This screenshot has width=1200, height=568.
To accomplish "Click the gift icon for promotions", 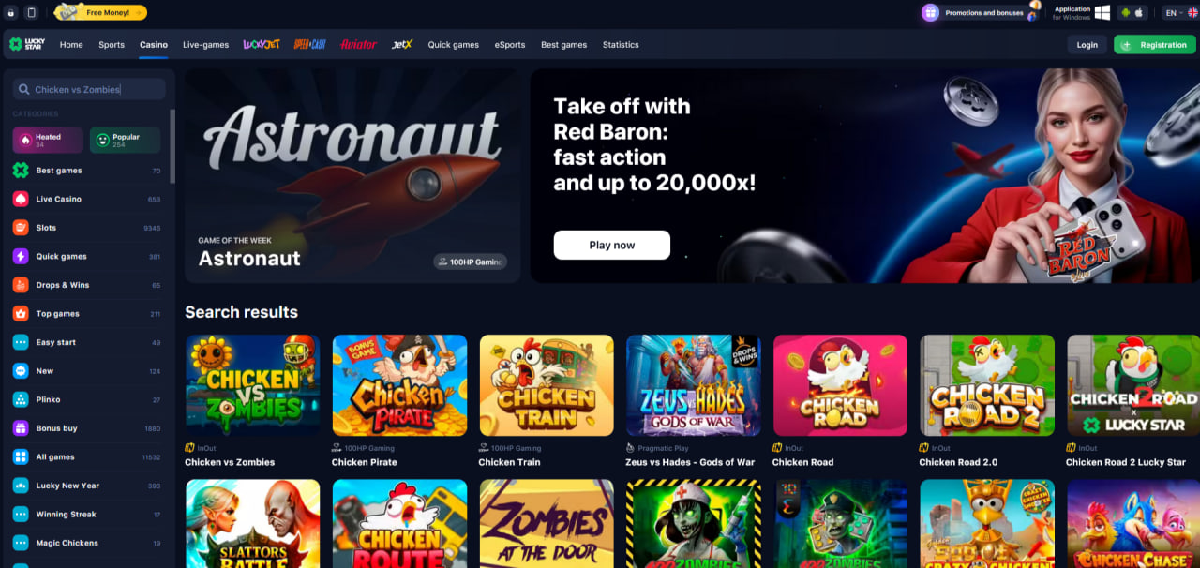I will point(930,13).
